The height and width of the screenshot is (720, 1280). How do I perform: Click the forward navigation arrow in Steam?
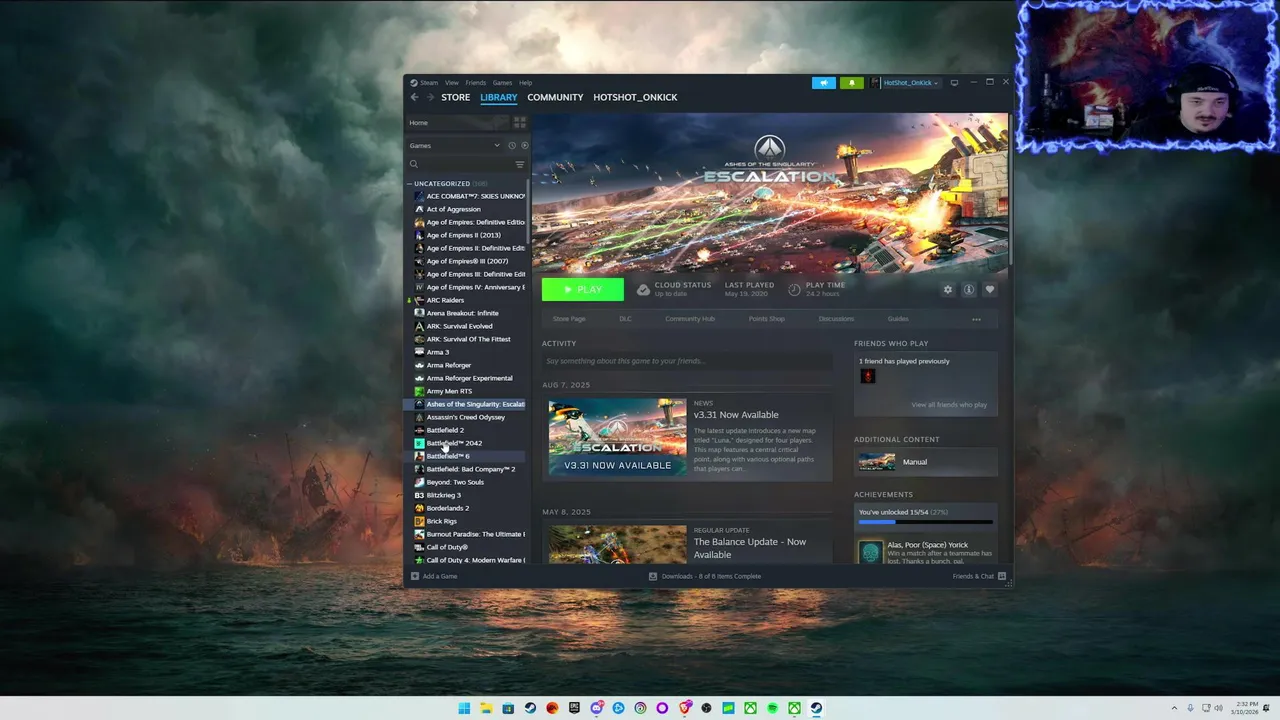coord(430,97)
